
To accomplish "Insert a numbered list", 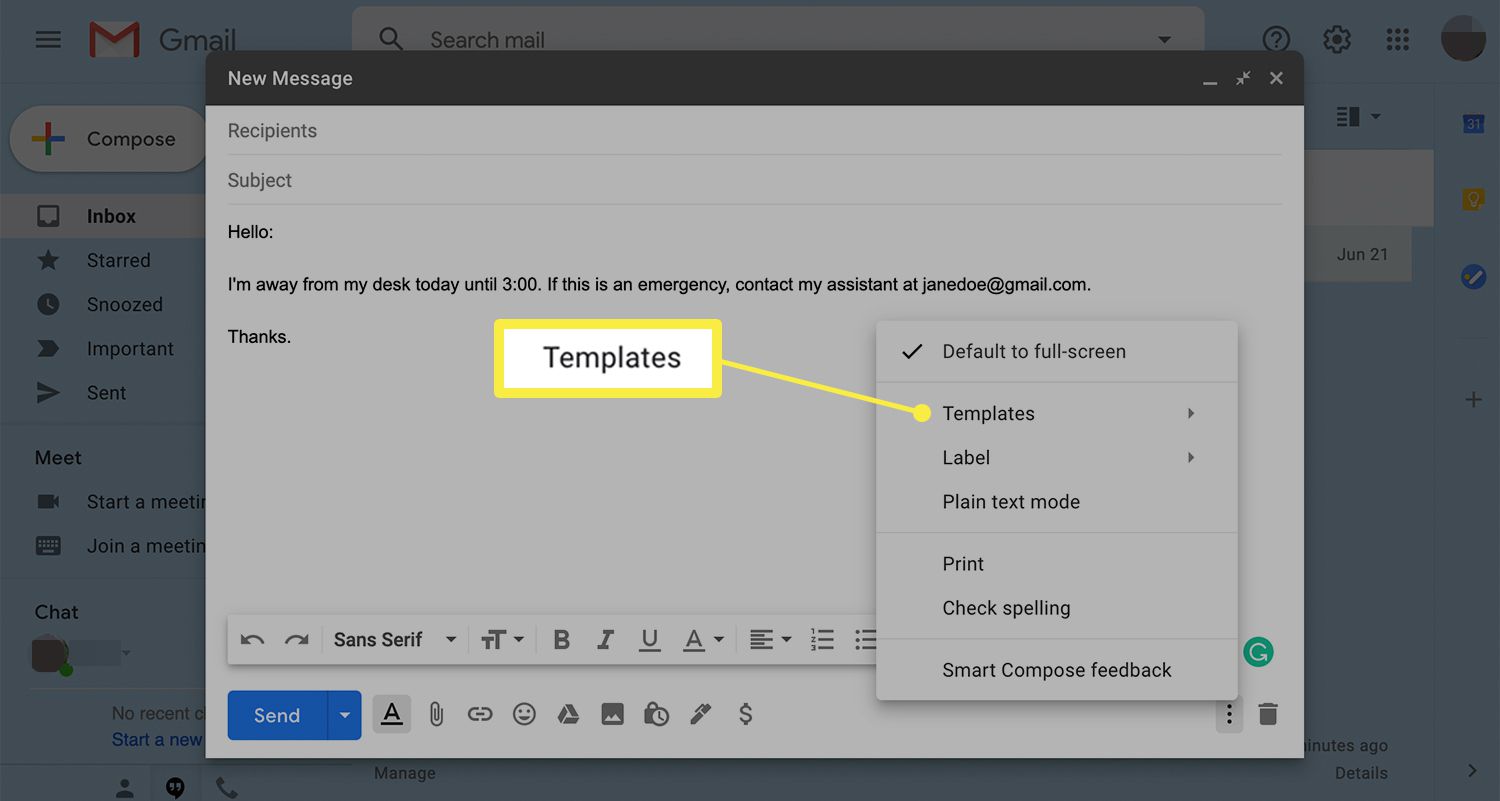I will click(x=822, y=640).
